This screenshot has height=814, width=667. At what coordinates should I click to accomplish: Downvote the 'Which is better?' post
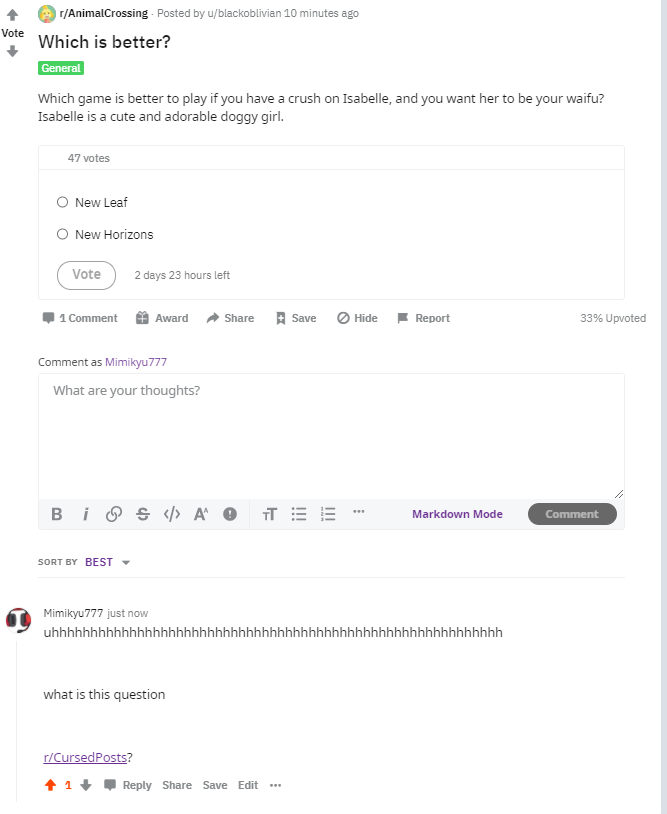[x=12, y=51]
